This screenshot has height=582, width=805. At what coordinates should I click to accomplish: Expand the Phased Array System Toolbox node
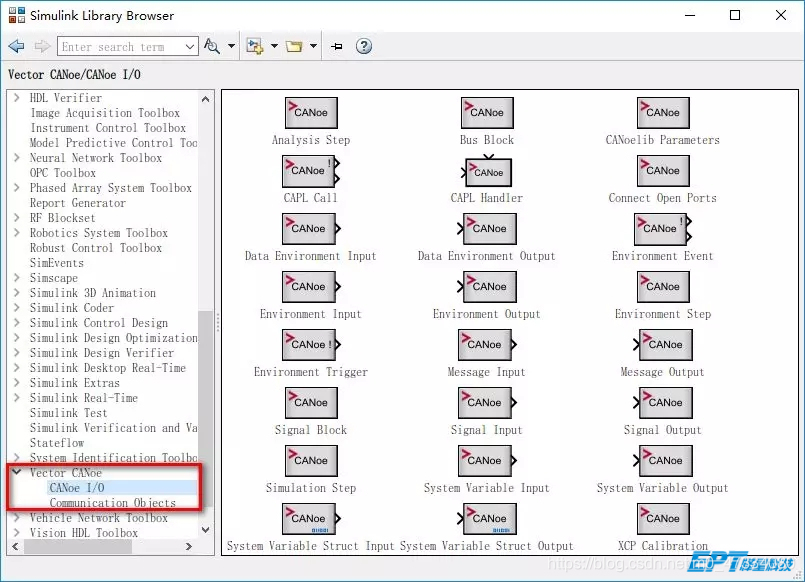[x=17, y=188]
